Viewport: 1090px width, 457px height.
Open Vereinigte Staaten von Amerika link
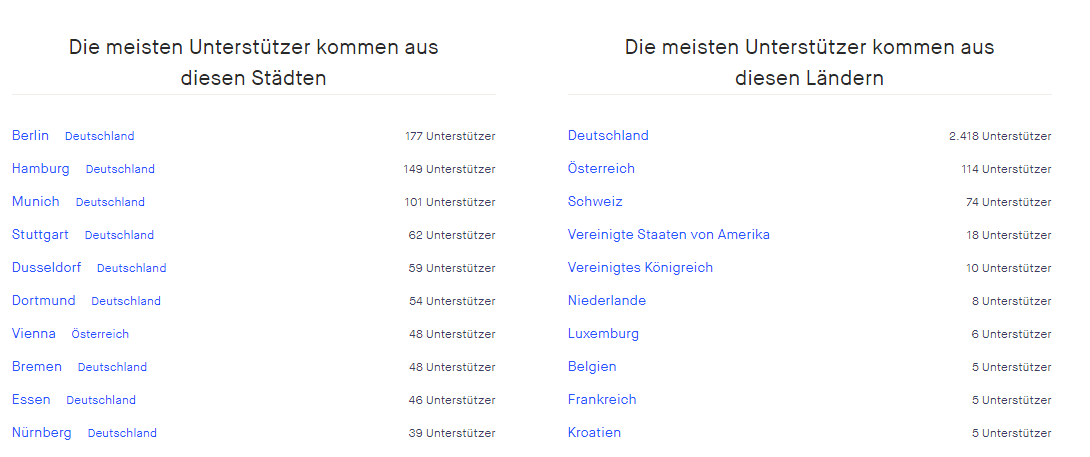pos(669,235)
